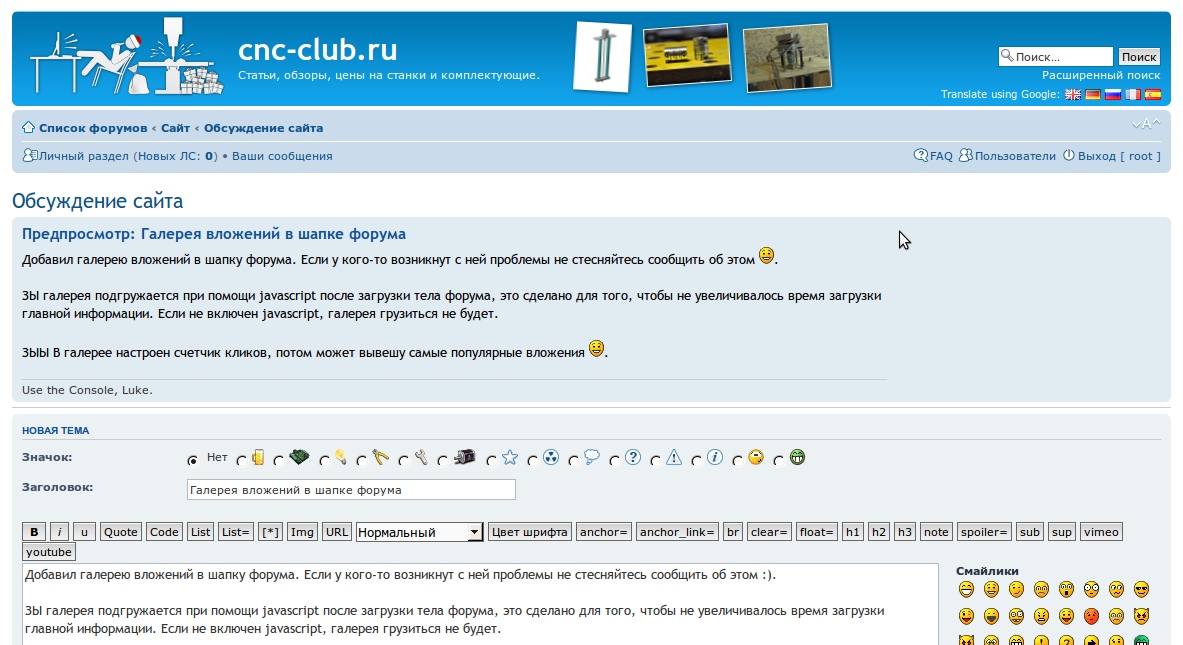This screenshot has width=1183, height=645.
Task: Click 'Выход [ root ]' logout link
Action: (x=1119, y=156)
